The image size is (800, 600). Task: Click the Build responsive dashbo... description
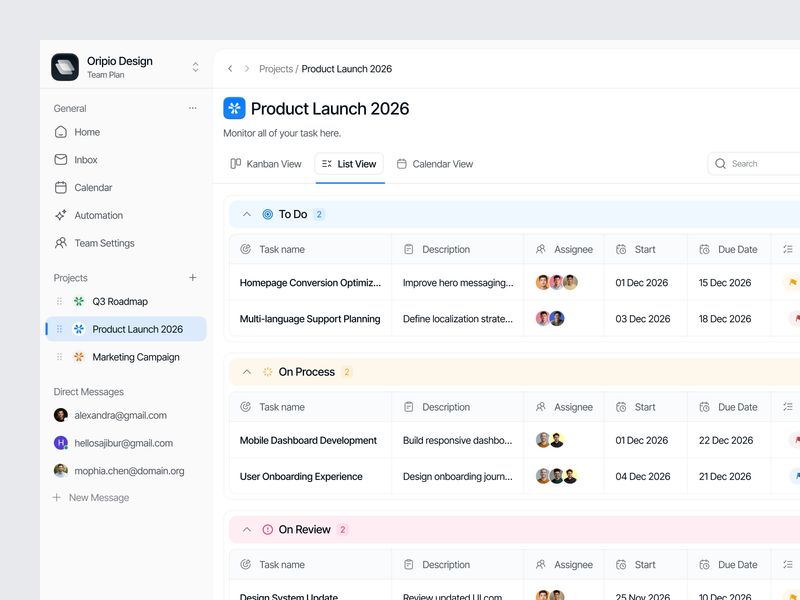tap(458, 440)
